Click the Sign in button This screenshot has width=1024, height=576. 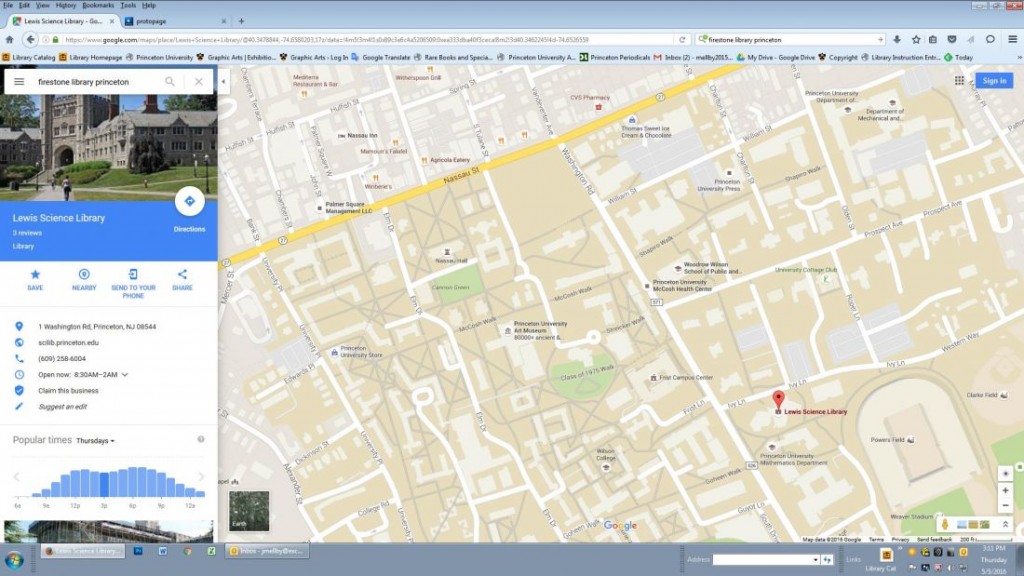point(993,81)
